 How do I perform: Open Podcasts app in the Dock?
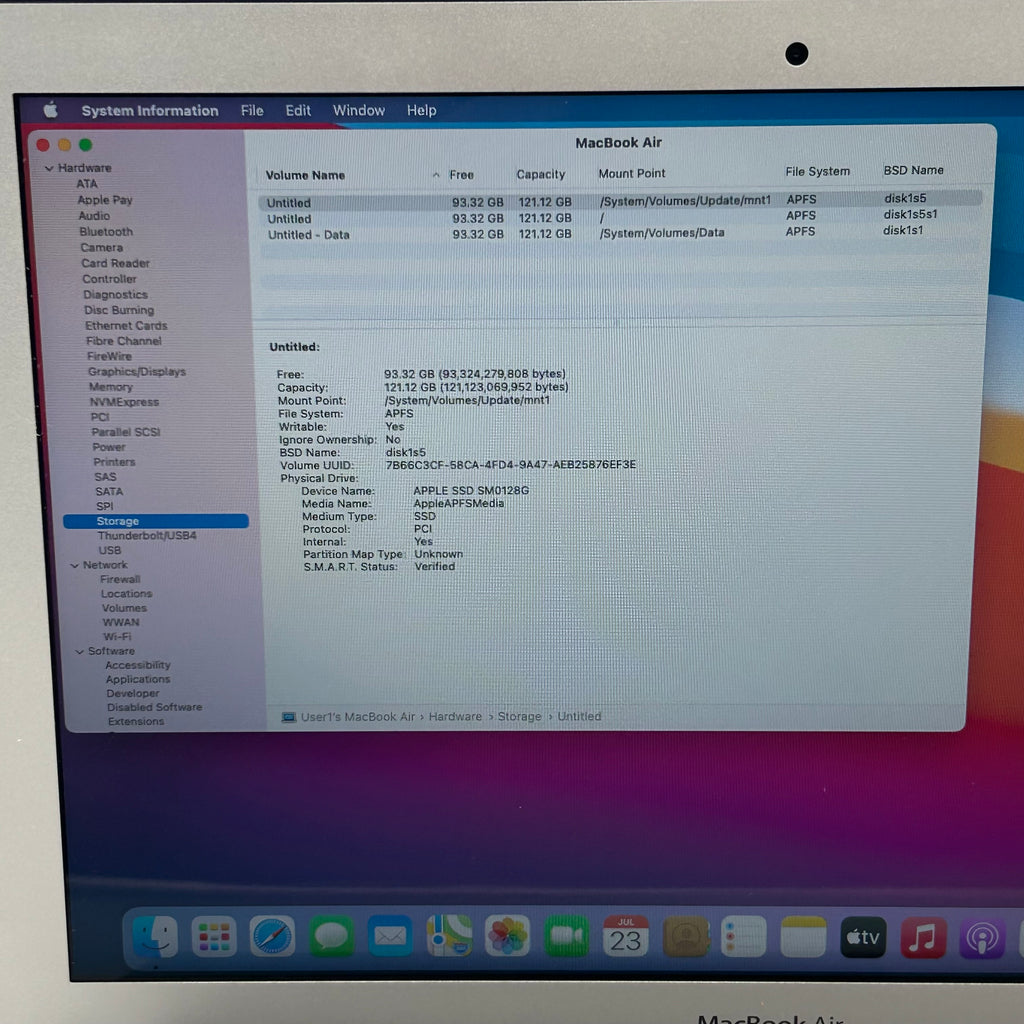(x=982, y=937)
